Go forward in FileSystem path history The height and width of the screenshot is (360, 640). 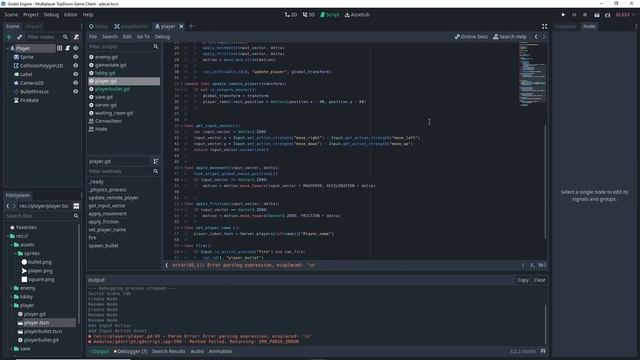click(x=14, y=206)
